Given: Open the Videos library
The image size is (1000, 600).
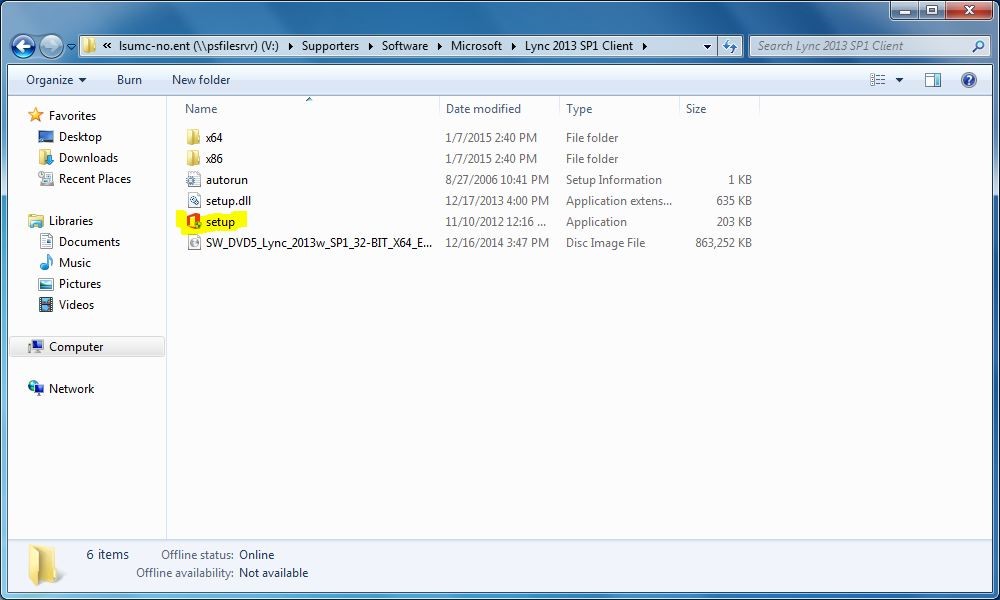Looking at the screenshot, I should point(76,305).
